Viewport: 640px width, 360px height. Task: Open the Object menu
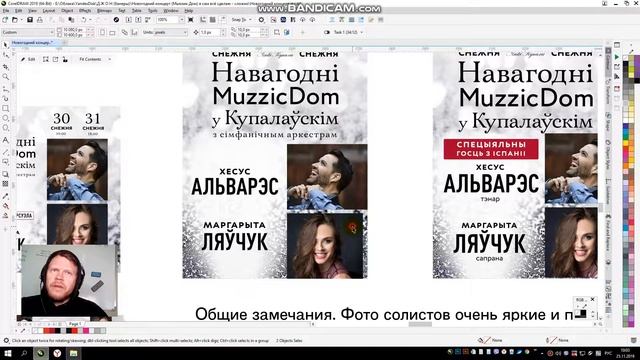(67, 11)
